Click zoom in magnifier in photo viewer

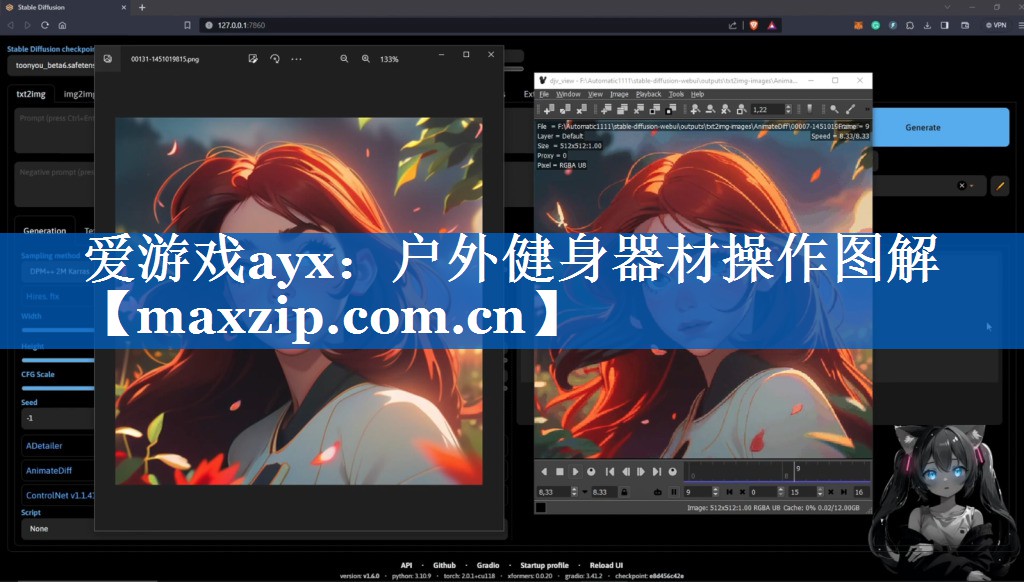point(366,59)
